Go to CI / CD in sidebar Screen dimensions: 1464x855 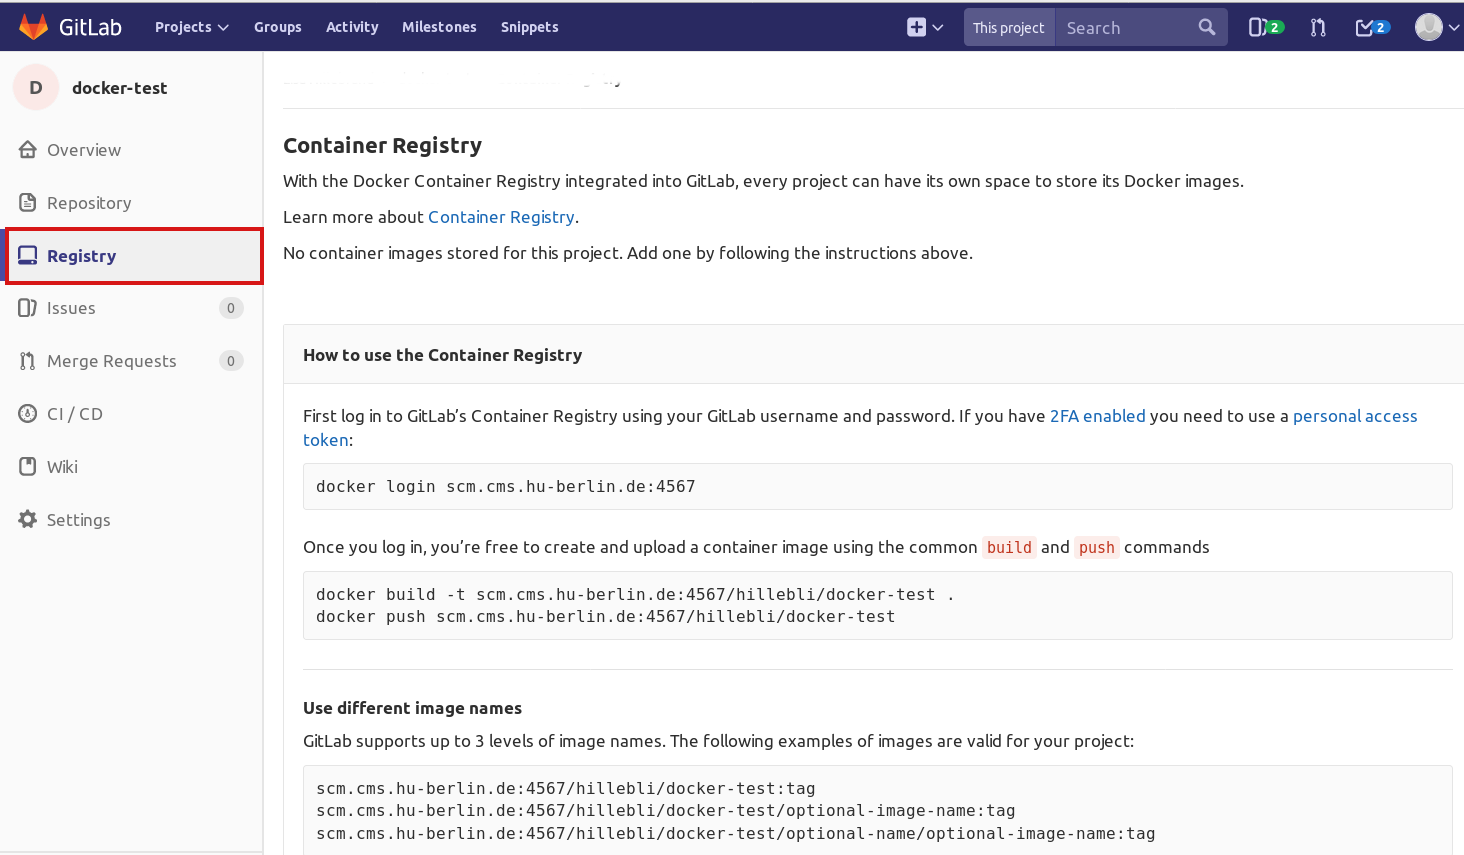(74, 414)
